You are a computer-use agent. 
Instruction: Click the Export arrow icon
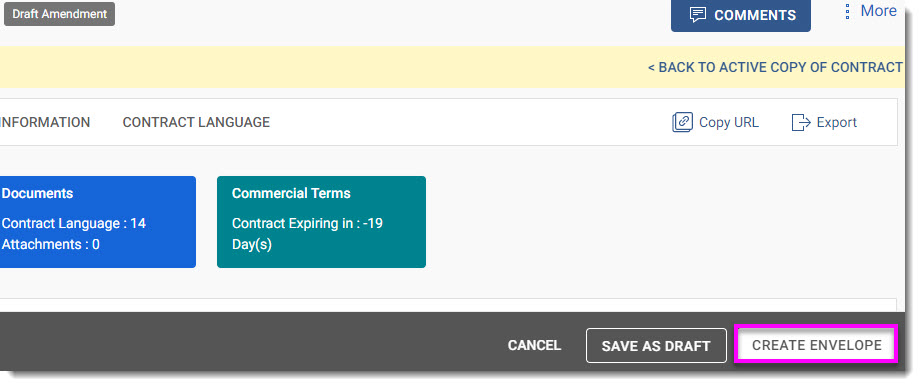click(801, 123)
